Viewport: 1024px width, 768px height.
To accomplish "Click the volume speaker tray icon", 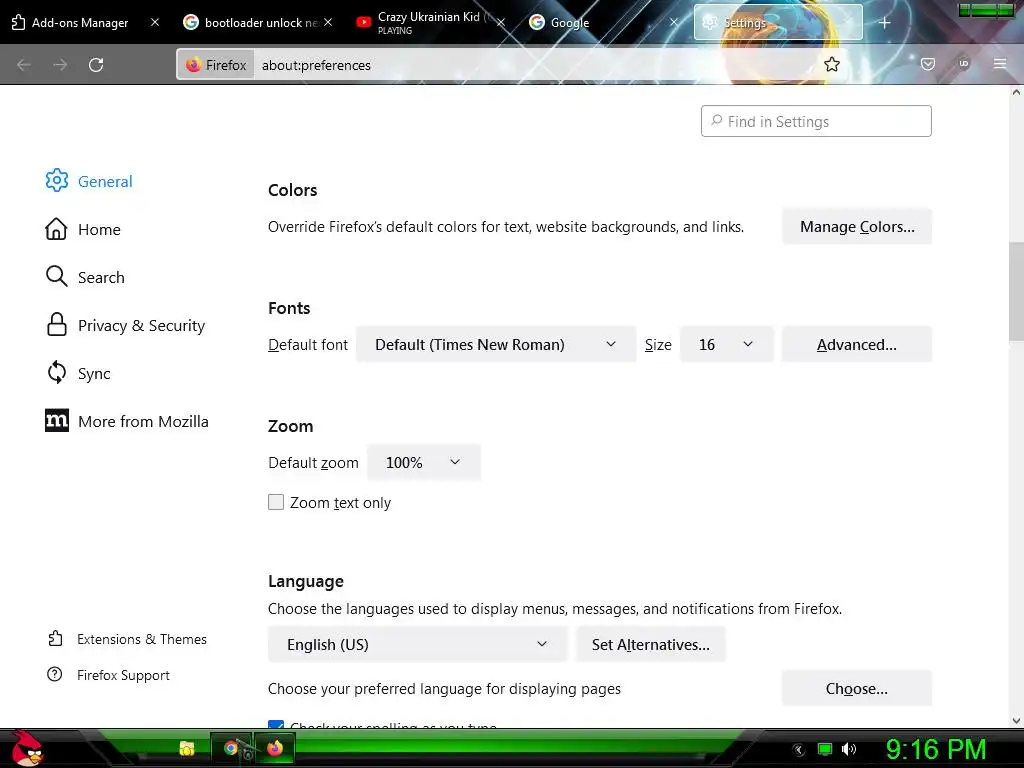I will [848, 749].
